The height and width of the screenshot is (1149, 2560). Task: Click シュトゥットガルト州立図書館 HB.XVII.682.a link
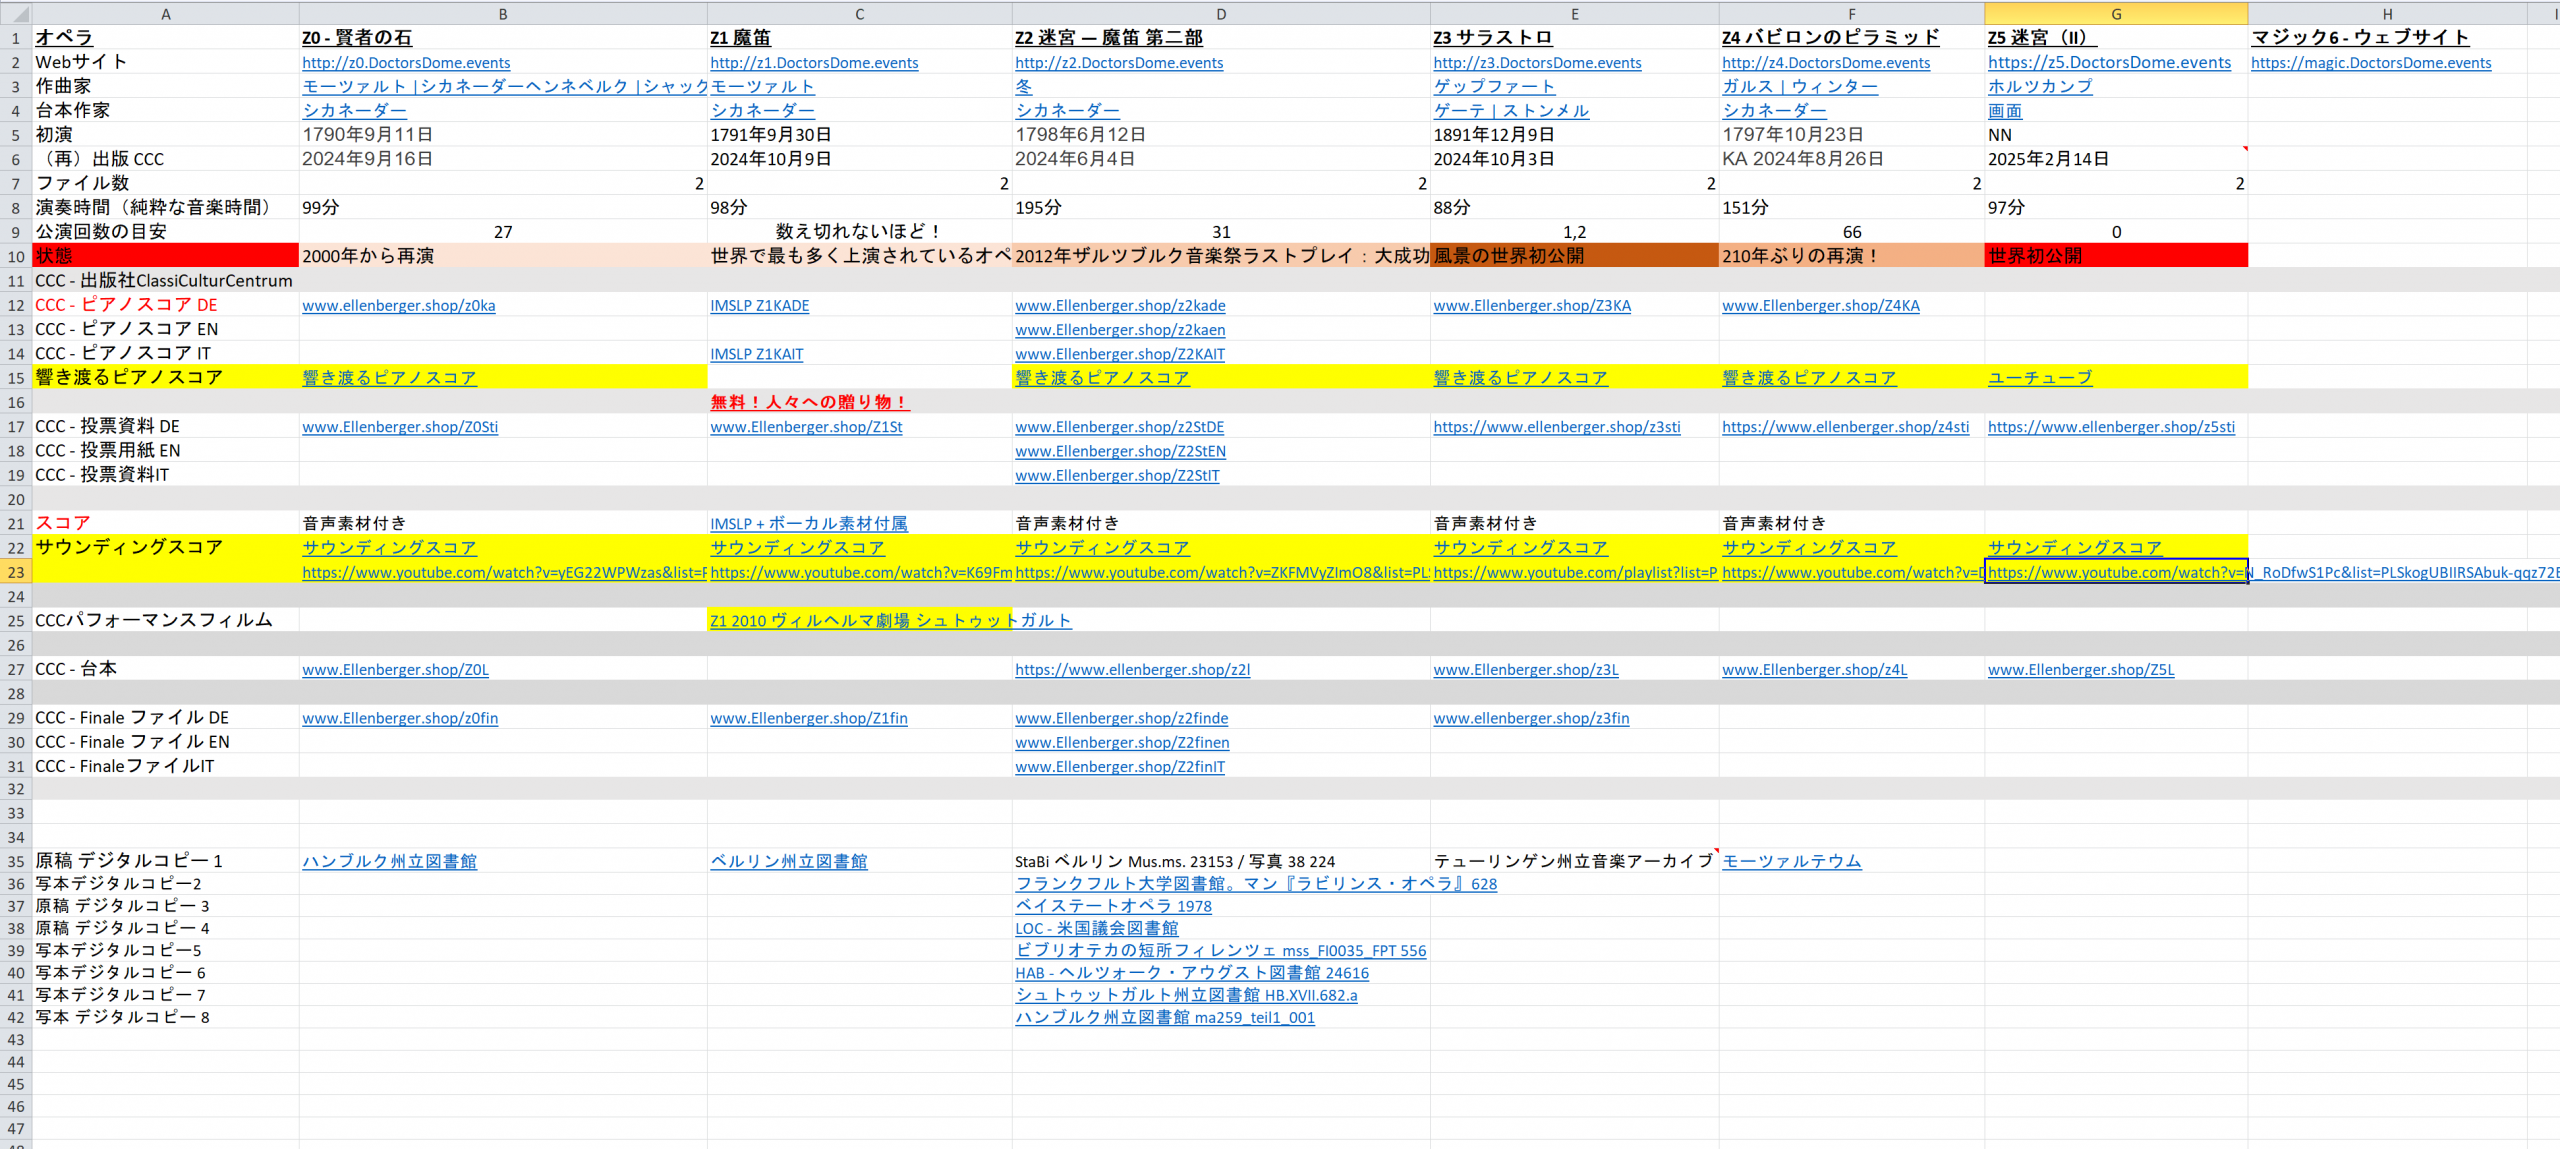tap(1186, 995)
